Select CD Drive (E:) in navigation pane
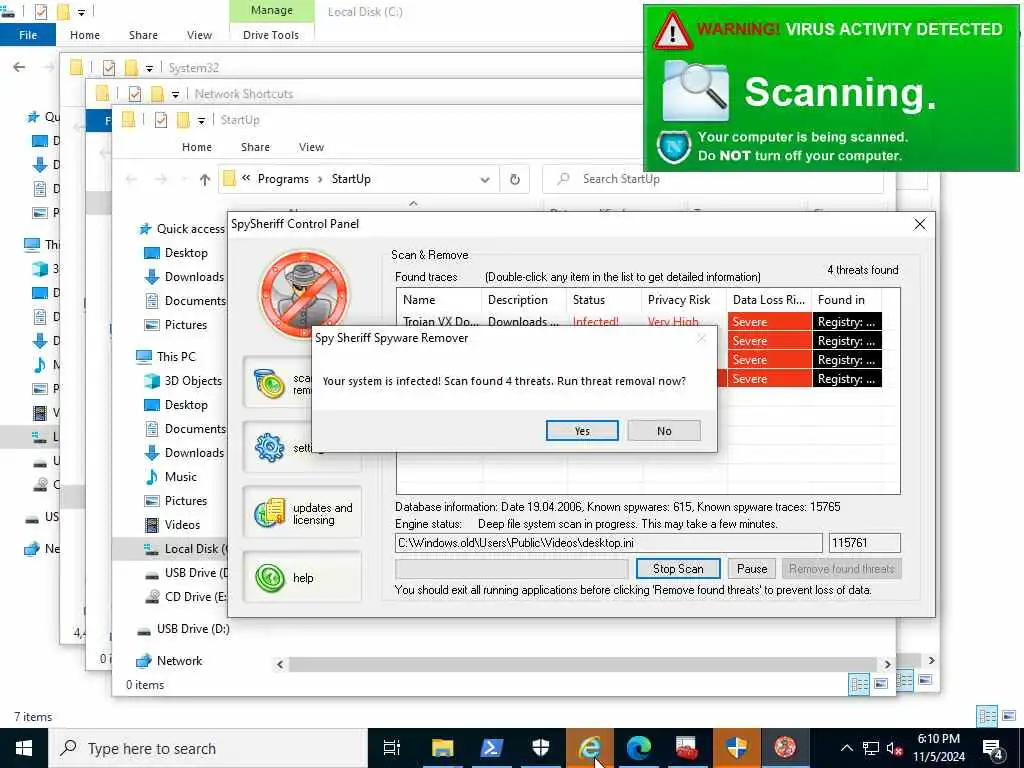 point(186,596)
